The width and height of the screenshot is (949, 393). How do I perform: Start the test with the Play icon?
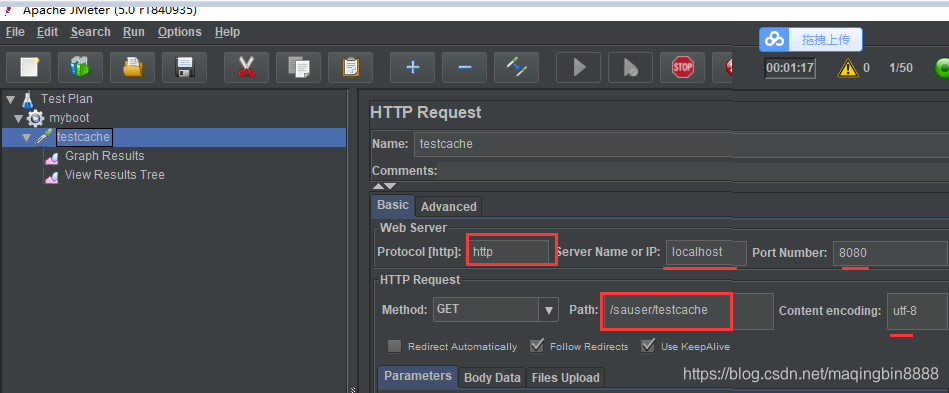coord(579,67)
